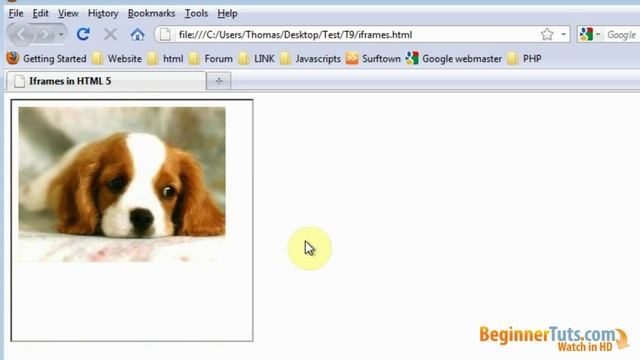This screenshot has width=640, height=360.
Task: Open the html bookmarks folder
Action: tap(173, 59)
